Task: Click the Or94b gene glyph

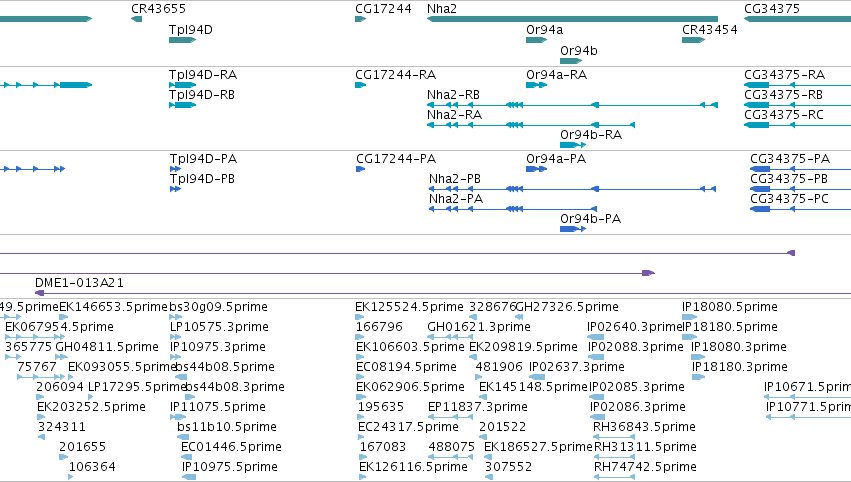Action: click(571, 61)
